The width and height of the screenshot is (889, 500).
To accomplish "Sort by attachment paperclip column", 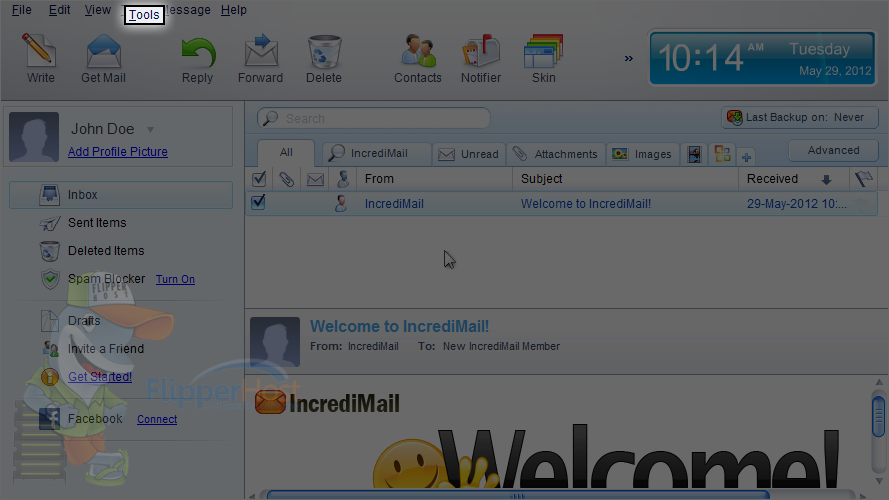I will coord(286,179).
